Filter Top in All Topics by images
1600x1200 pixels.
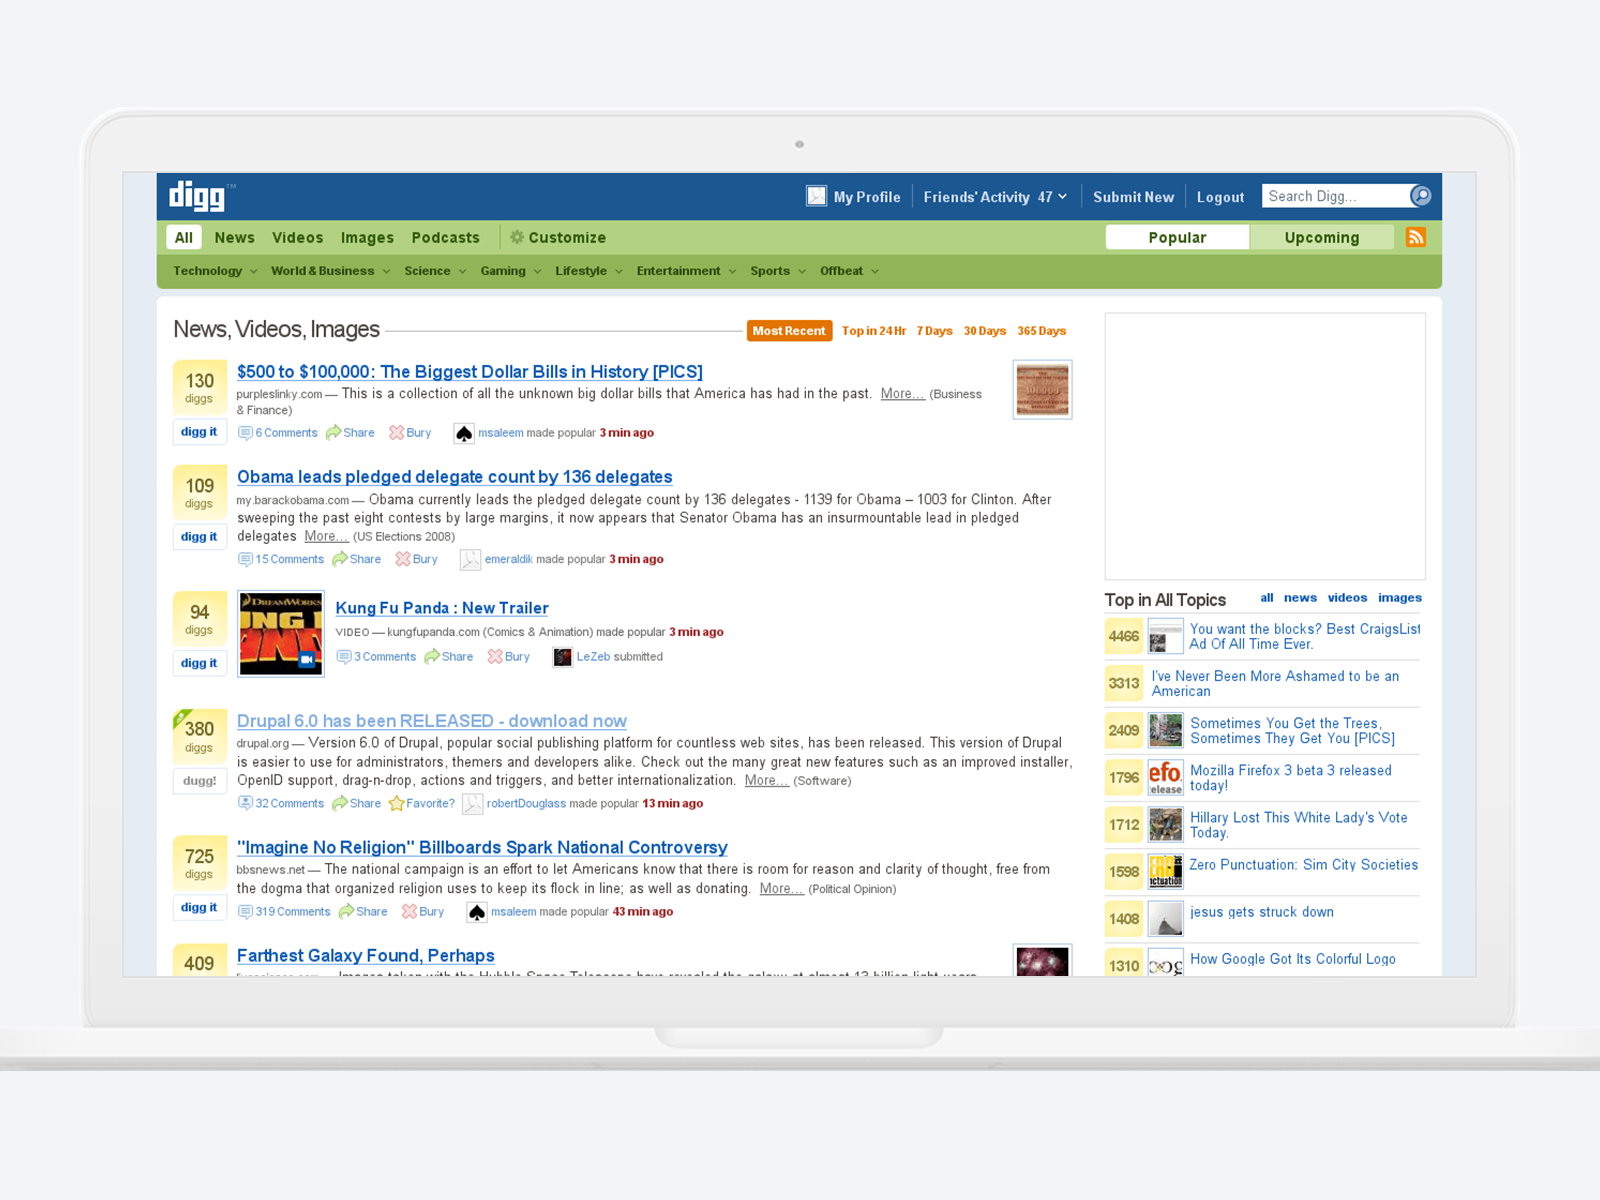point(1399,598)
